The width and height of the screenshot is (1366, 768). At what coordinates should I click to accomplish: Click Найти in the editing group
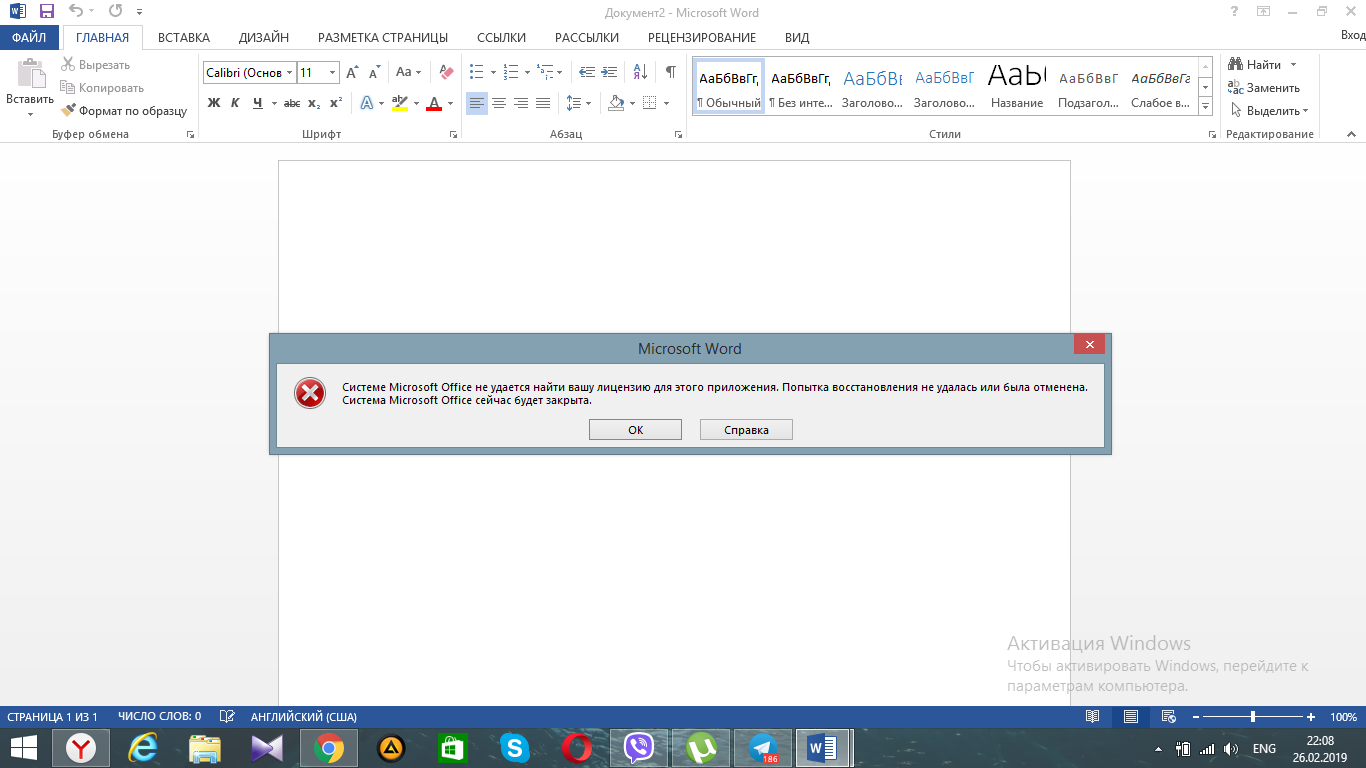tap(1256, 65)
